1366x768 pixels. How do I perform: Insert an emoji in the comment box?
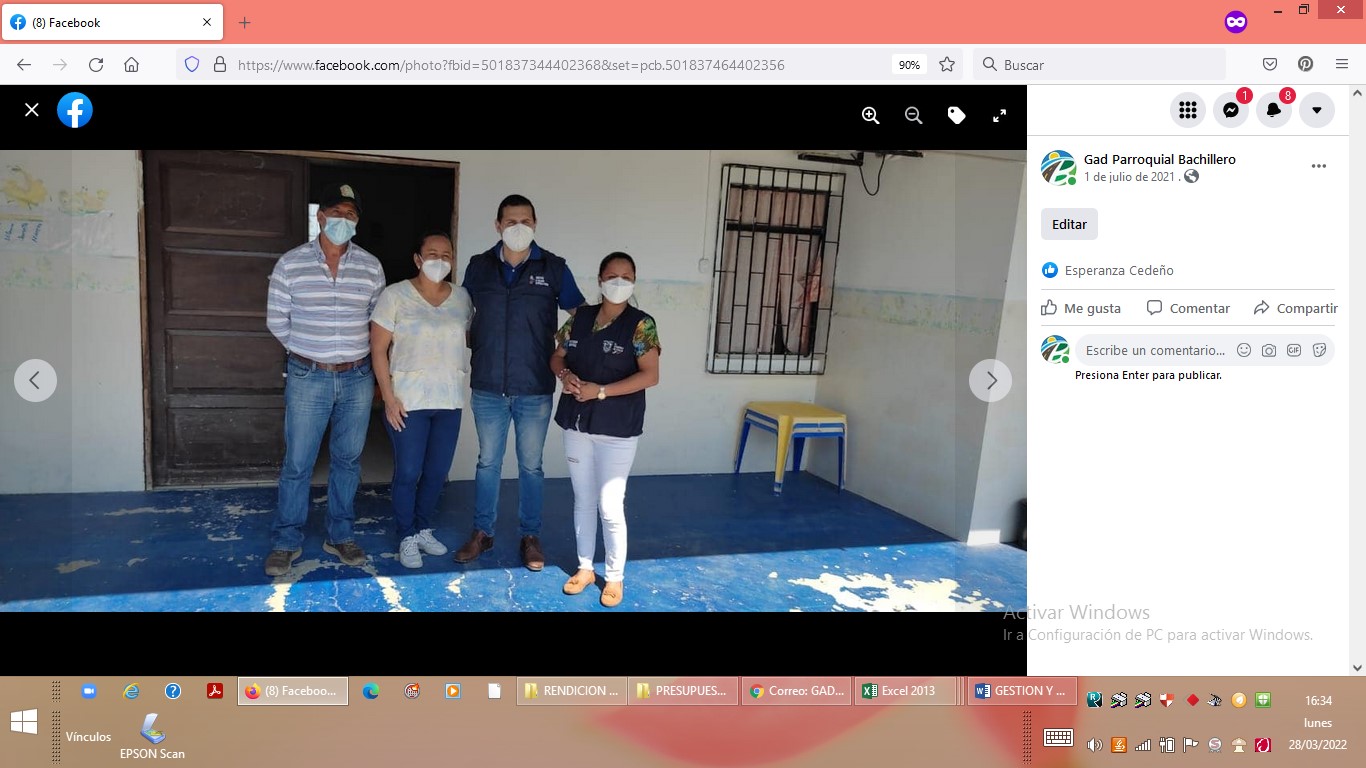(1244, 350)
